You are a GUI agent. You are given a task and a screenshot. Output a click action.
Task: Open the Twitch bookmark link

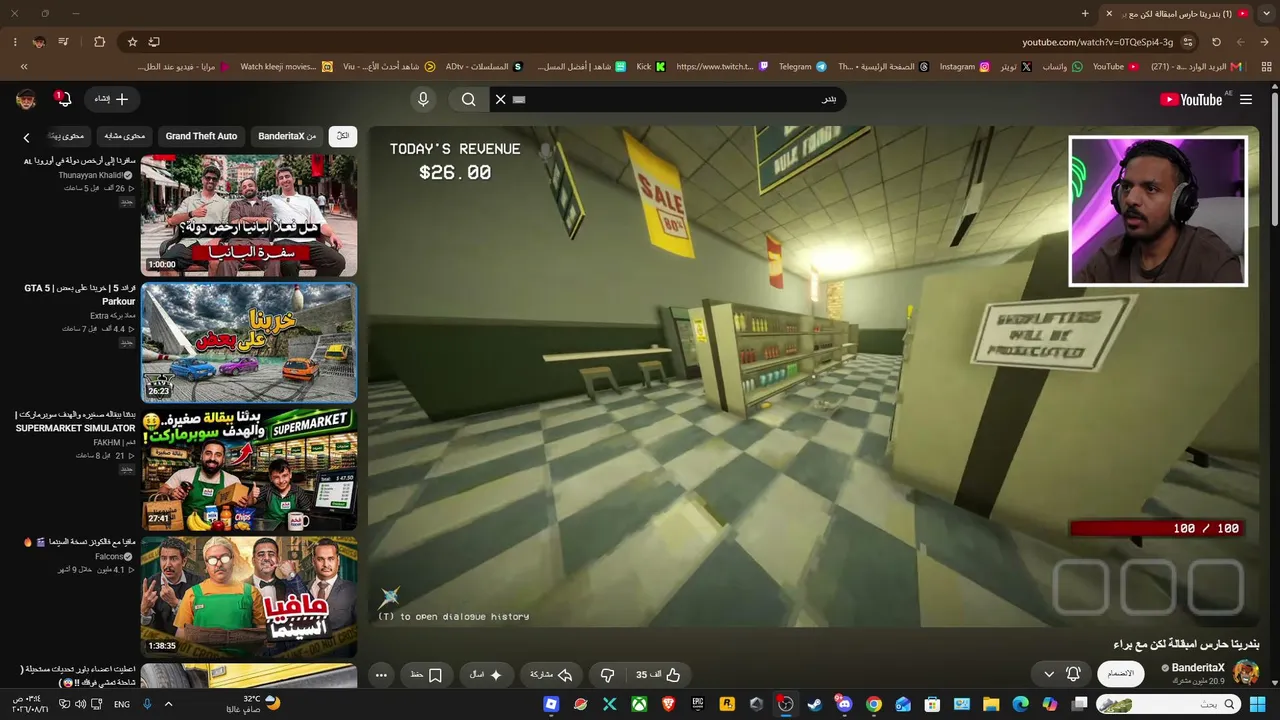pyautogui.click(x=722, y=67)
